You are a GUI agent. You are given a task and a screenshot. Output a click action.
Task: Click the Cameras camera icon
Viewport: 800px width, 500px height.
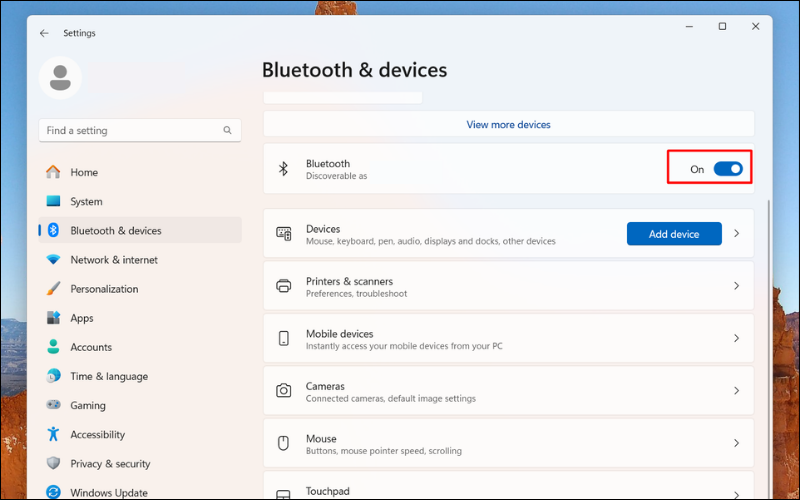tap(284, 391)
